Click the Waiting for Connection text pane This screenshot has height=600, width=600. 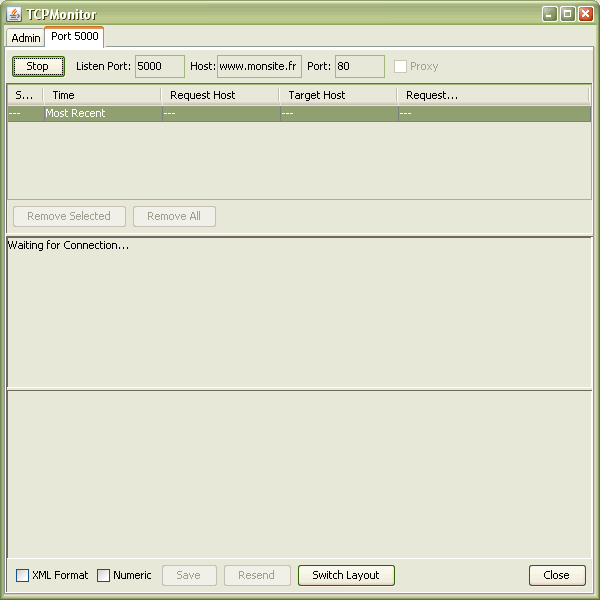(299, 312)
